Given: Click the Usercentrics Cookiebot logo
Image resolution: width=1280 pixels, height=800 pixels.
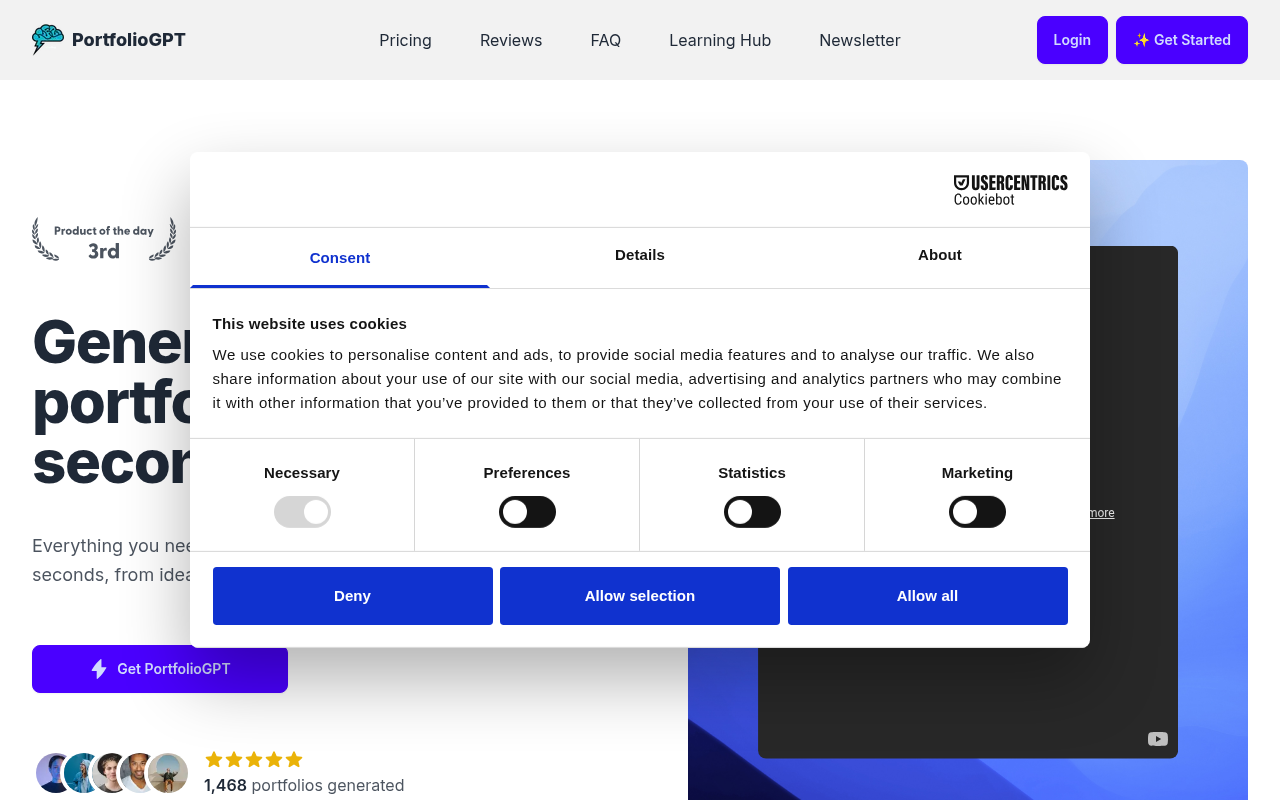Looking at the screenshot, I should click(1010, 189).
